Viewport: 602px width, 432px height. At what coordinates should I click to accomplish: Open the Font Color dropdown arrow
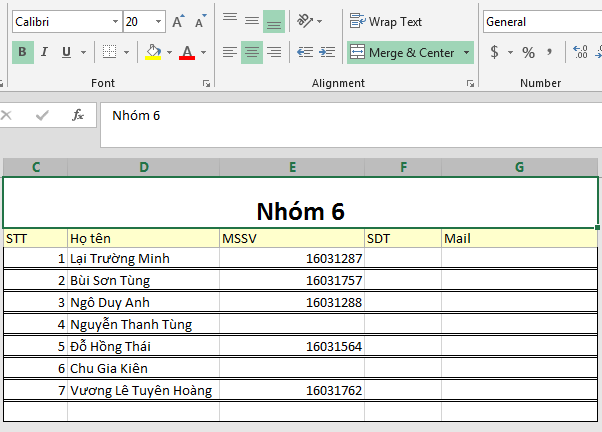[x=203, y=52]
